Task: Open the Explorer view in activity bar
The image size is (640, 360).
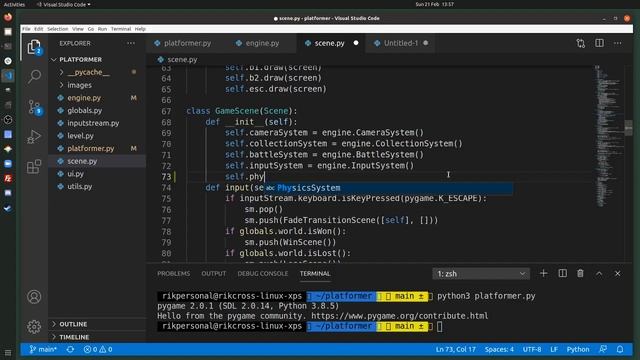Action: [34, 47]
